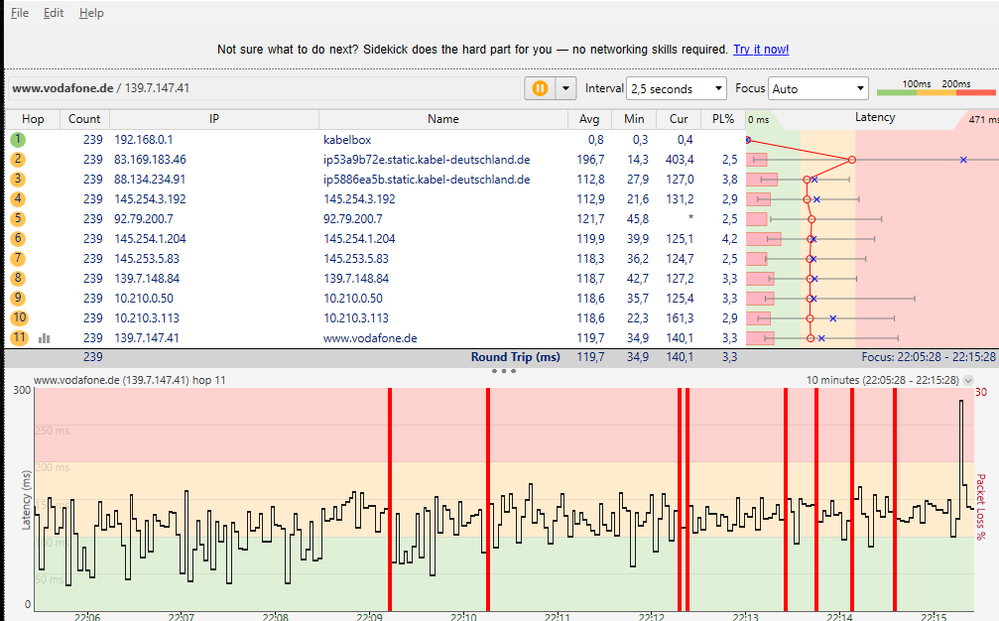Viewport: 999px width, 621px height.
Task: Select hop 6 orange circle icon
Action: (18, 238)
